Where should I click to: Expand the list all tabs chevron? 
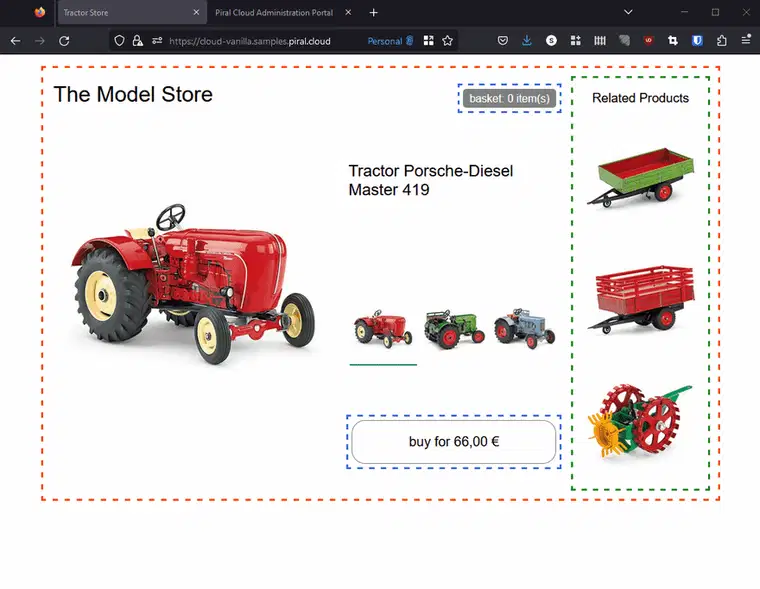point(628,12)
